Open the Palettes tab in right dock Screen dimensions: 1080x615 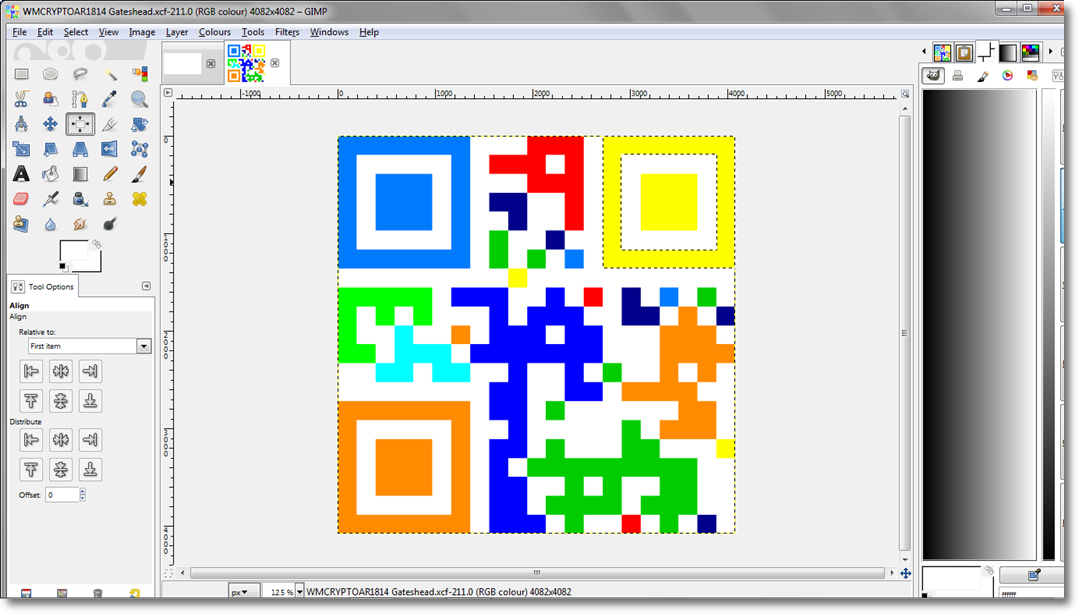(x=1030, y=52)
